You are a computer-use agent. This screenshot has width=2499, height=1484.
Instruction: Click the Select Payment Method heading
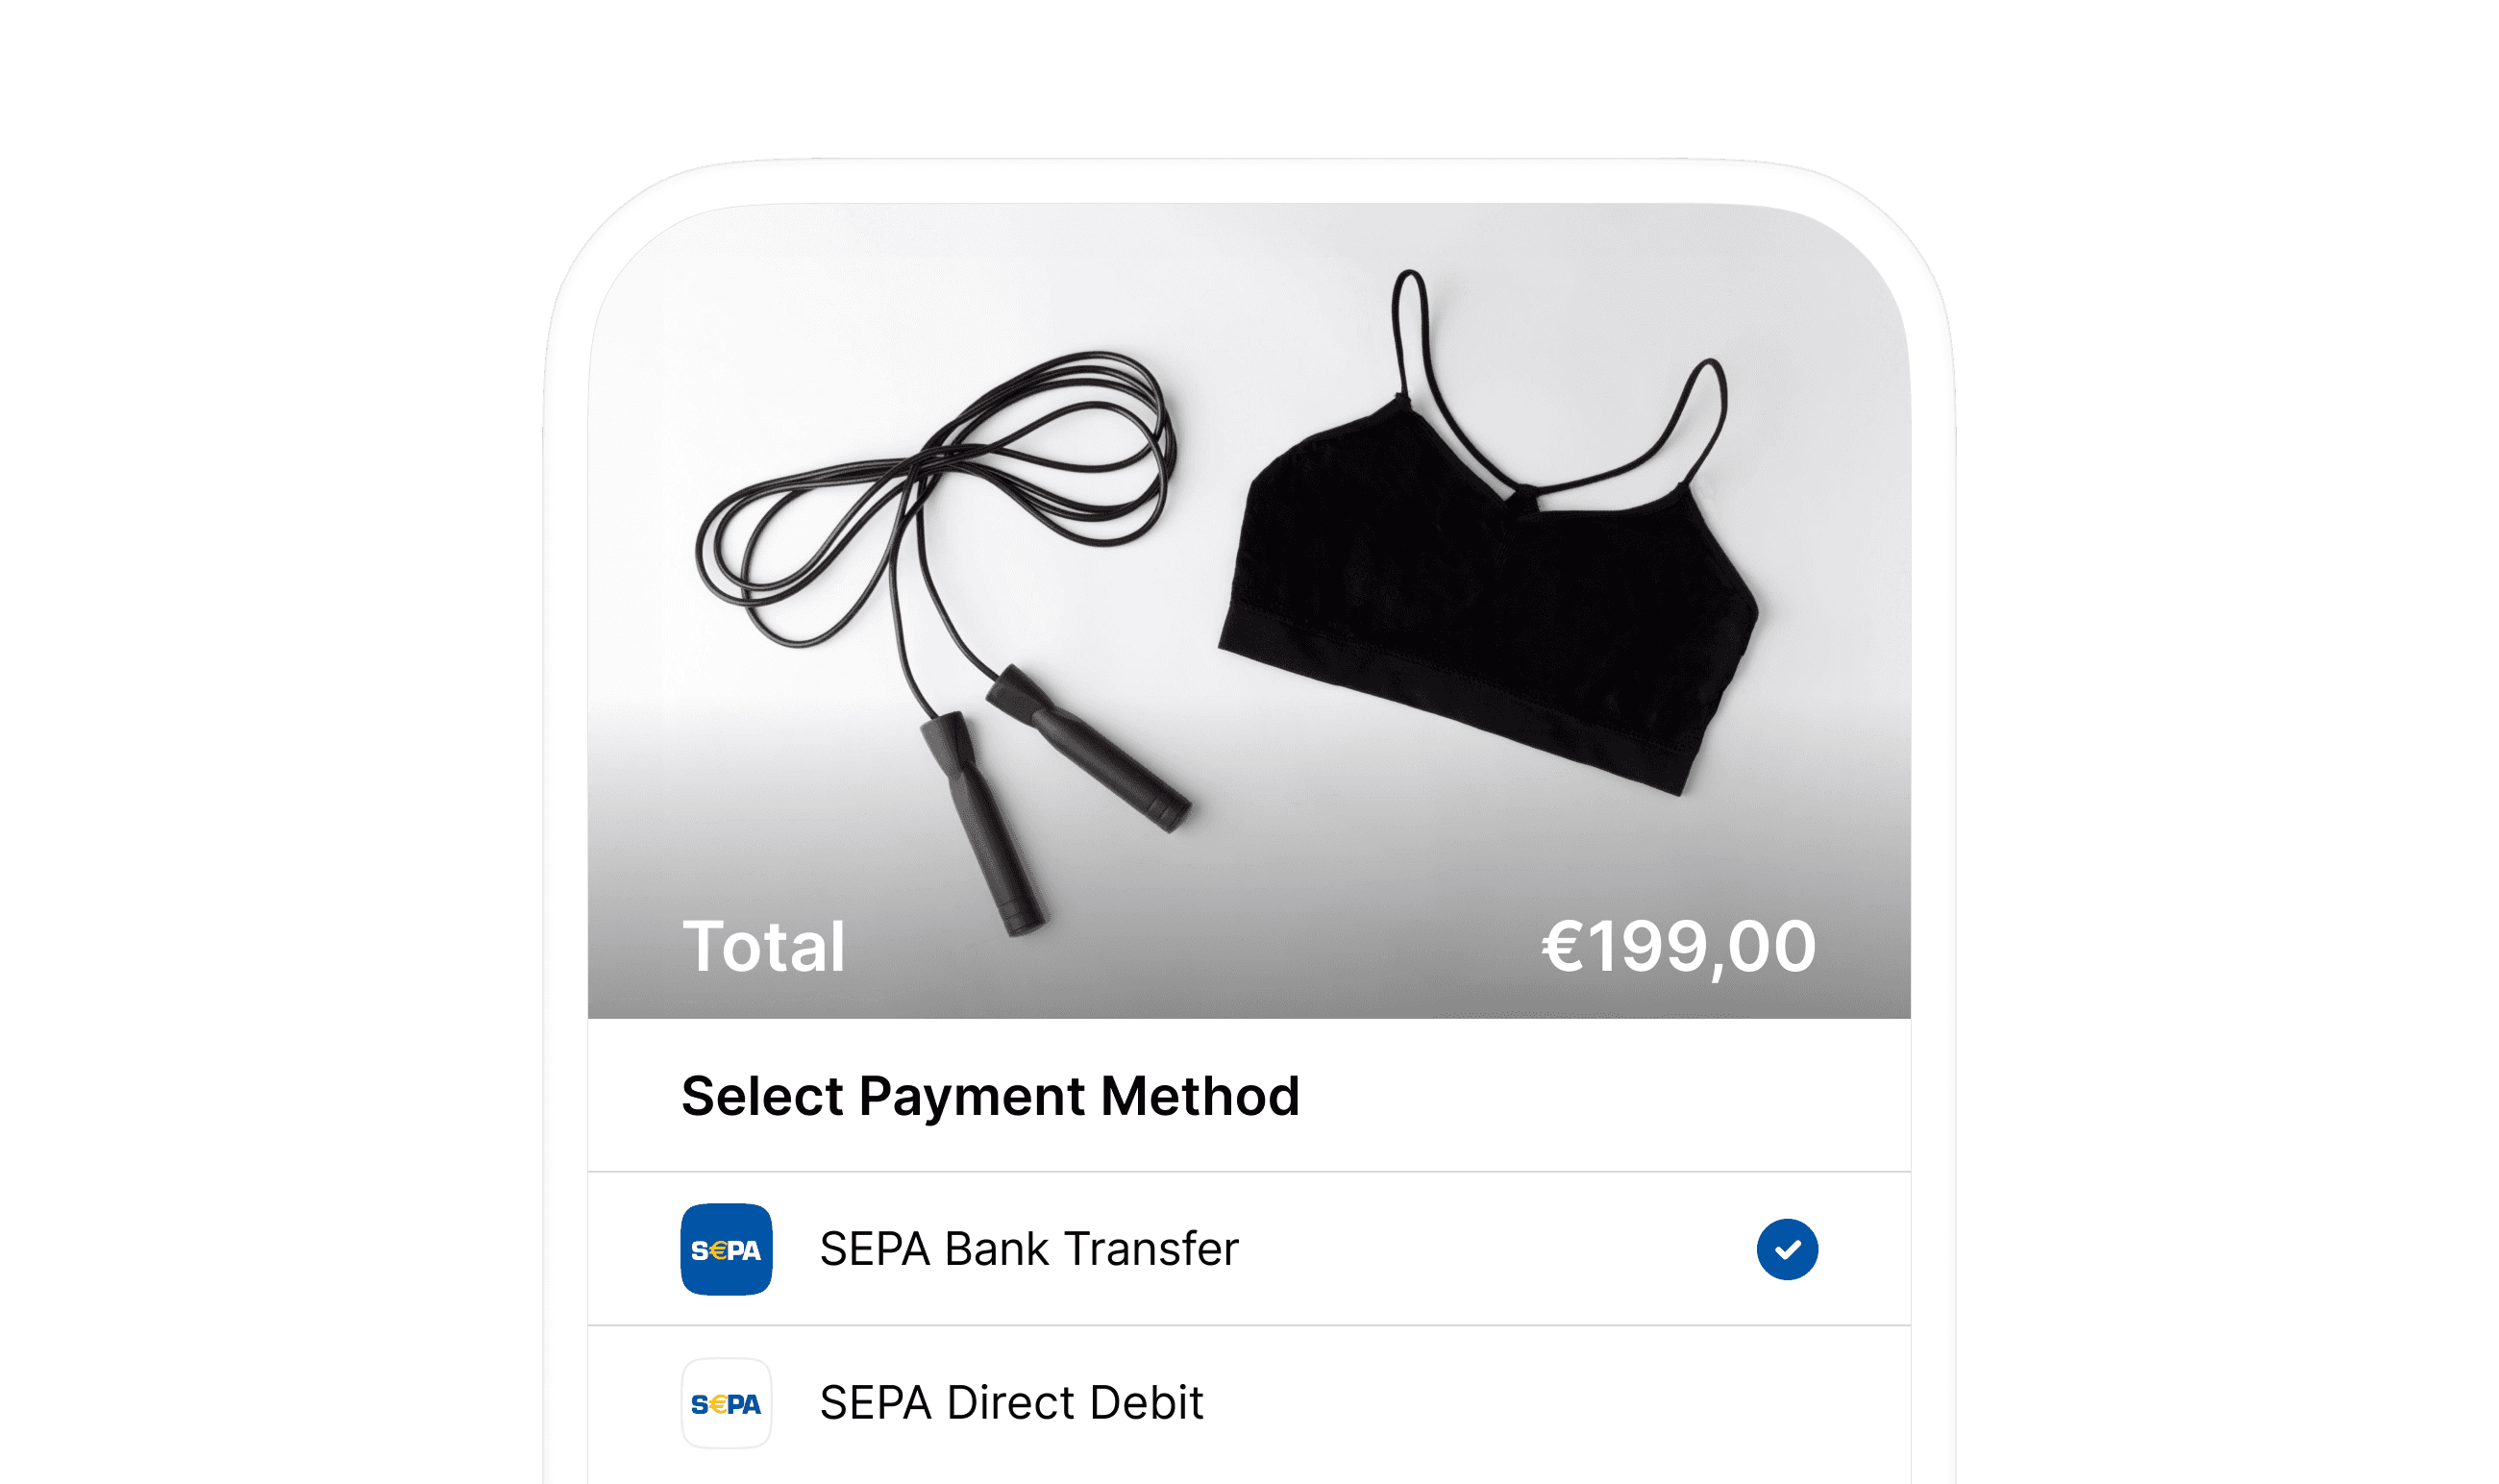(x=990, y=1096)
